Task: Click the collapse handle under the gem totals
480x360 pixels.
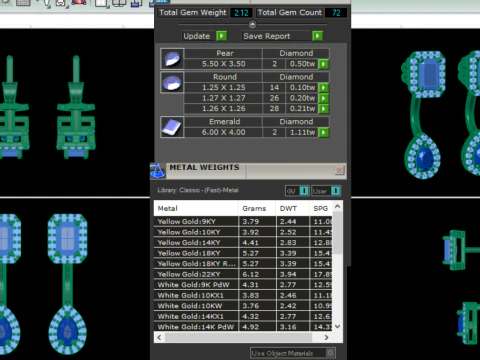Action: tap(252, 24)
